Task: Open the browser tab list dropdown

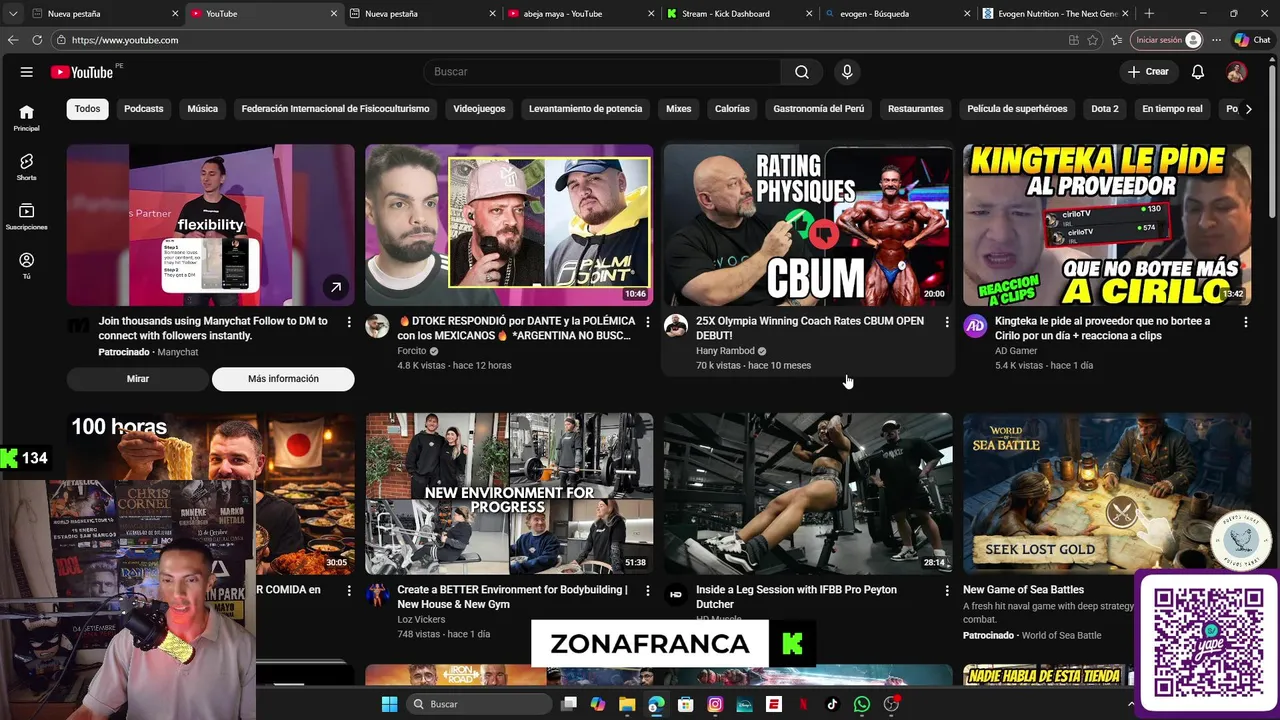Action: pos(13,14)
